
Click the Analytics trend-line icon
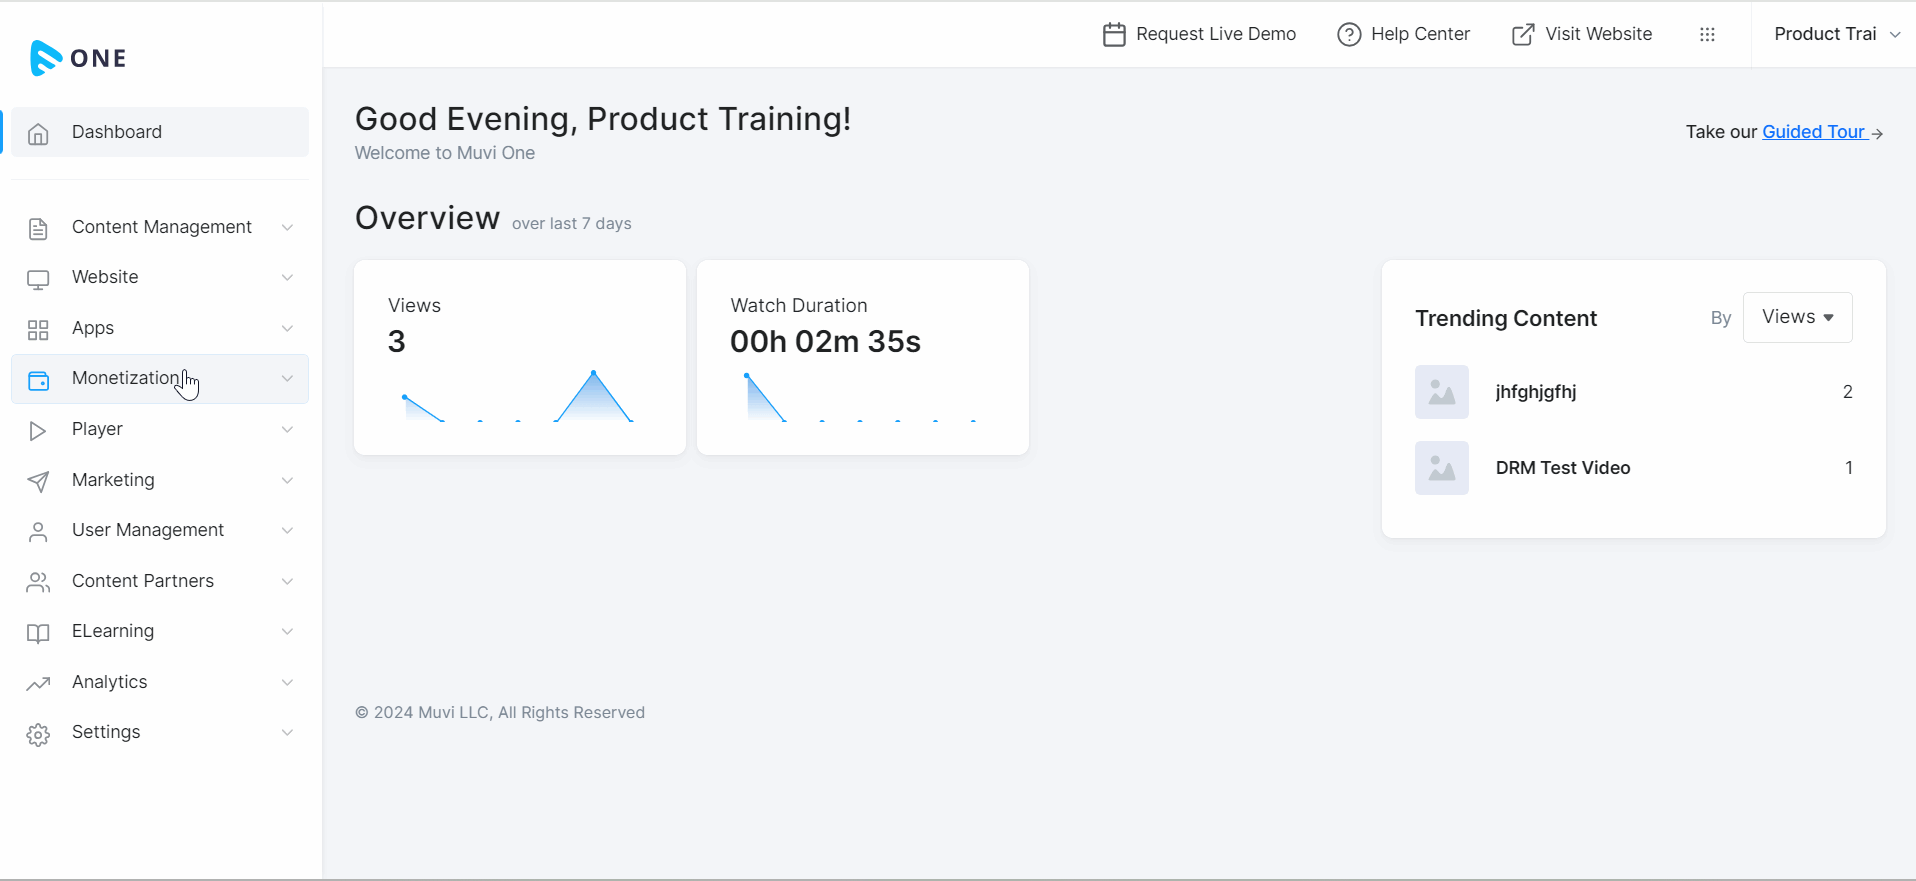click(x=38, y=684)
